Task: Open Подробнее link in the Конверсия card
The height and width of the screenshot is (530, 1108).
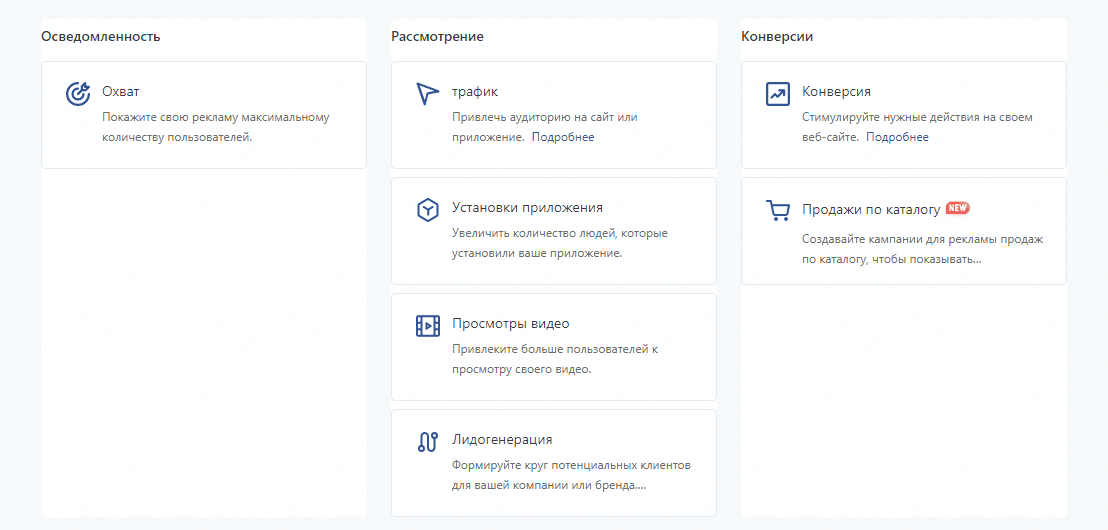Action: click(x=897, y=137)
